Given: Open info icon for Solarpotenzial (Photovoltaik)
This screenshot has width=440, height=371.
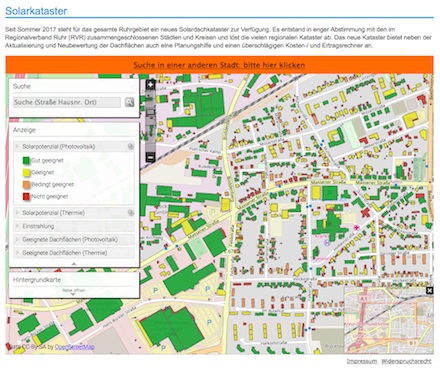Looking at the screenshot, I should [x=131, y=146].
